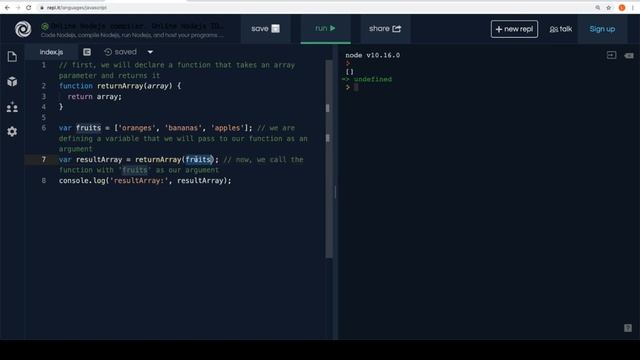Click the console input prompt
The image size is (640, 360).
pyautogui.click(x=356, y=87)
